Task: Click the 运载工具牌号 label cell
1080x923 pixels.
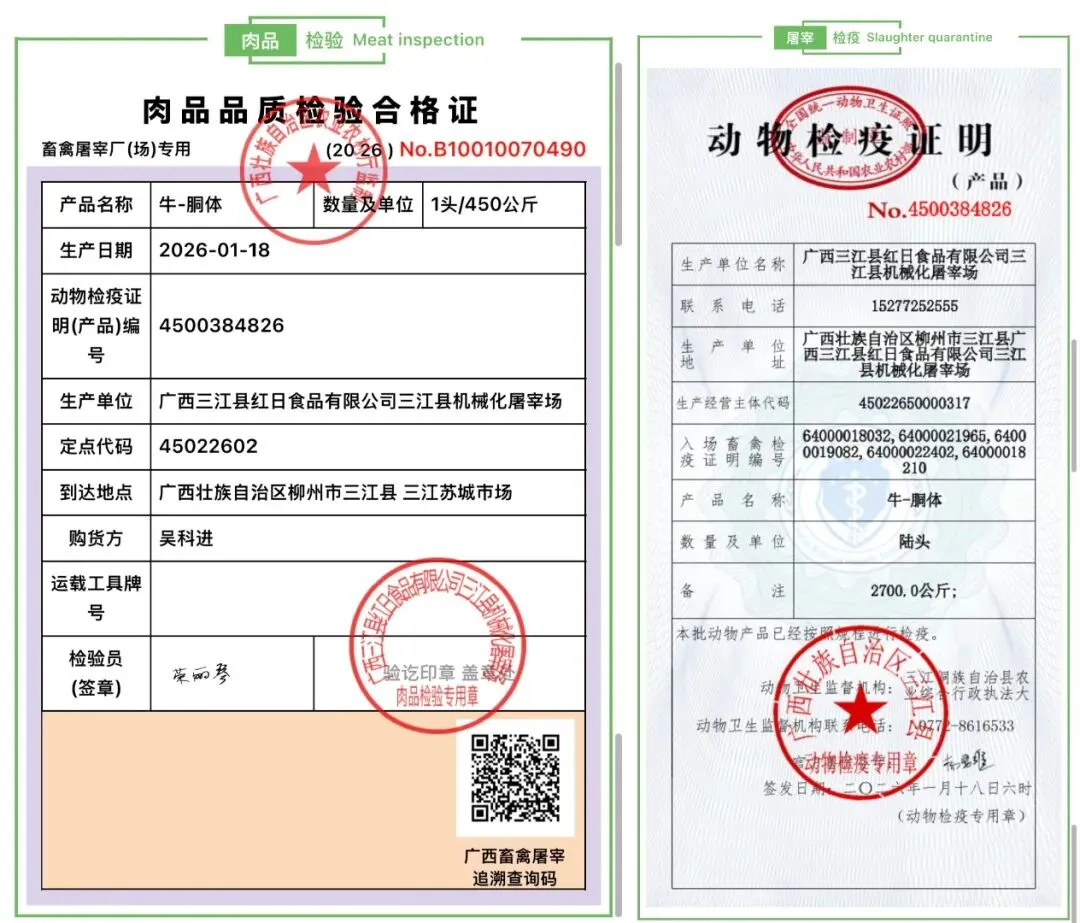Action: click(96, 598)
